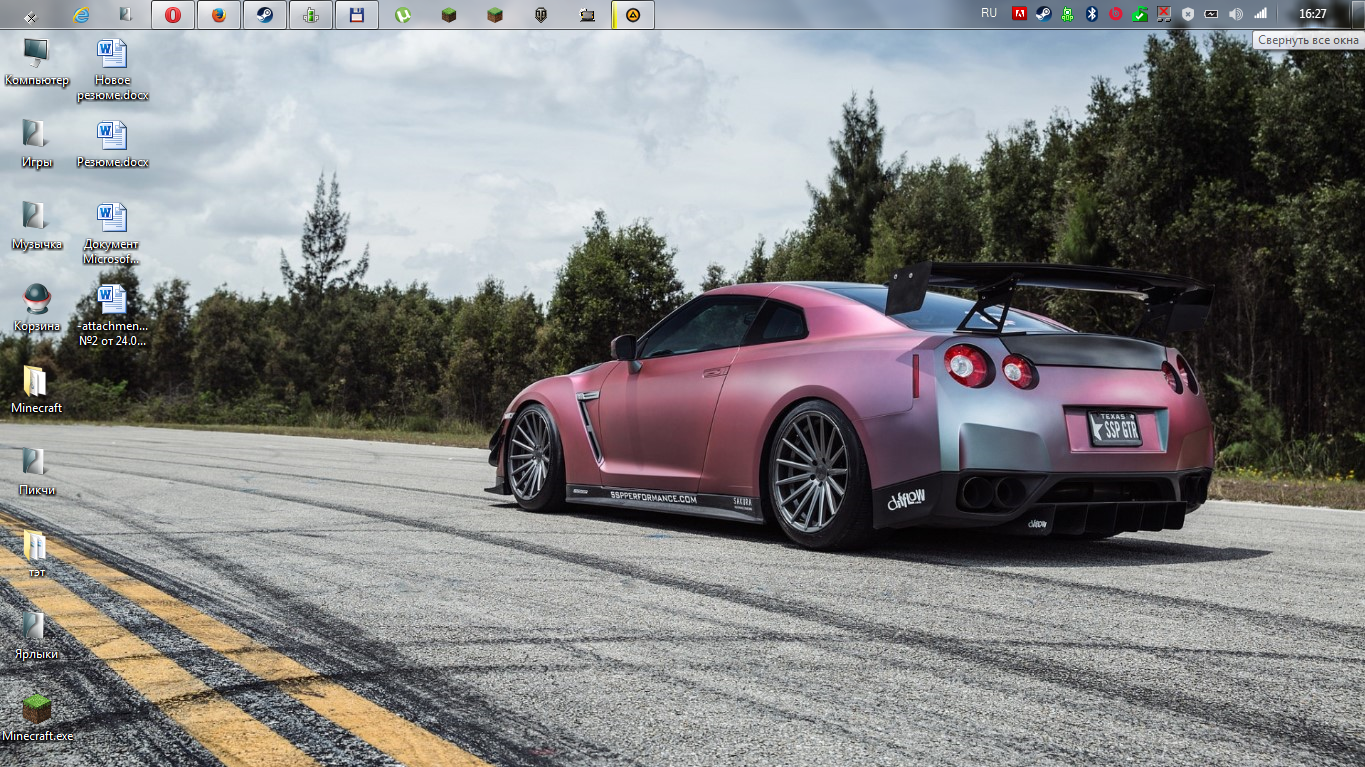Switch the RU input language indicator
Screen dimensions: 1365x767
point(989,14)
